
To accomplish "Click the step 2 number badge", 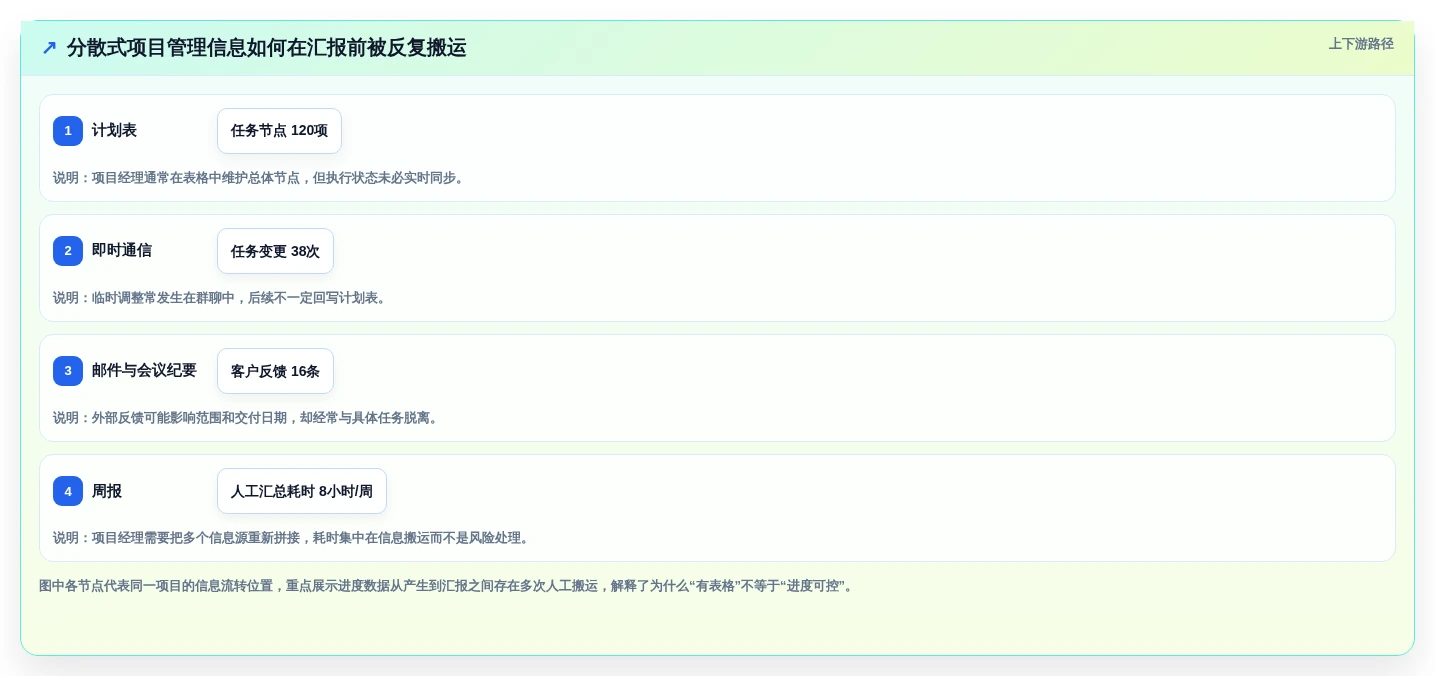I will tap(68, 251).
